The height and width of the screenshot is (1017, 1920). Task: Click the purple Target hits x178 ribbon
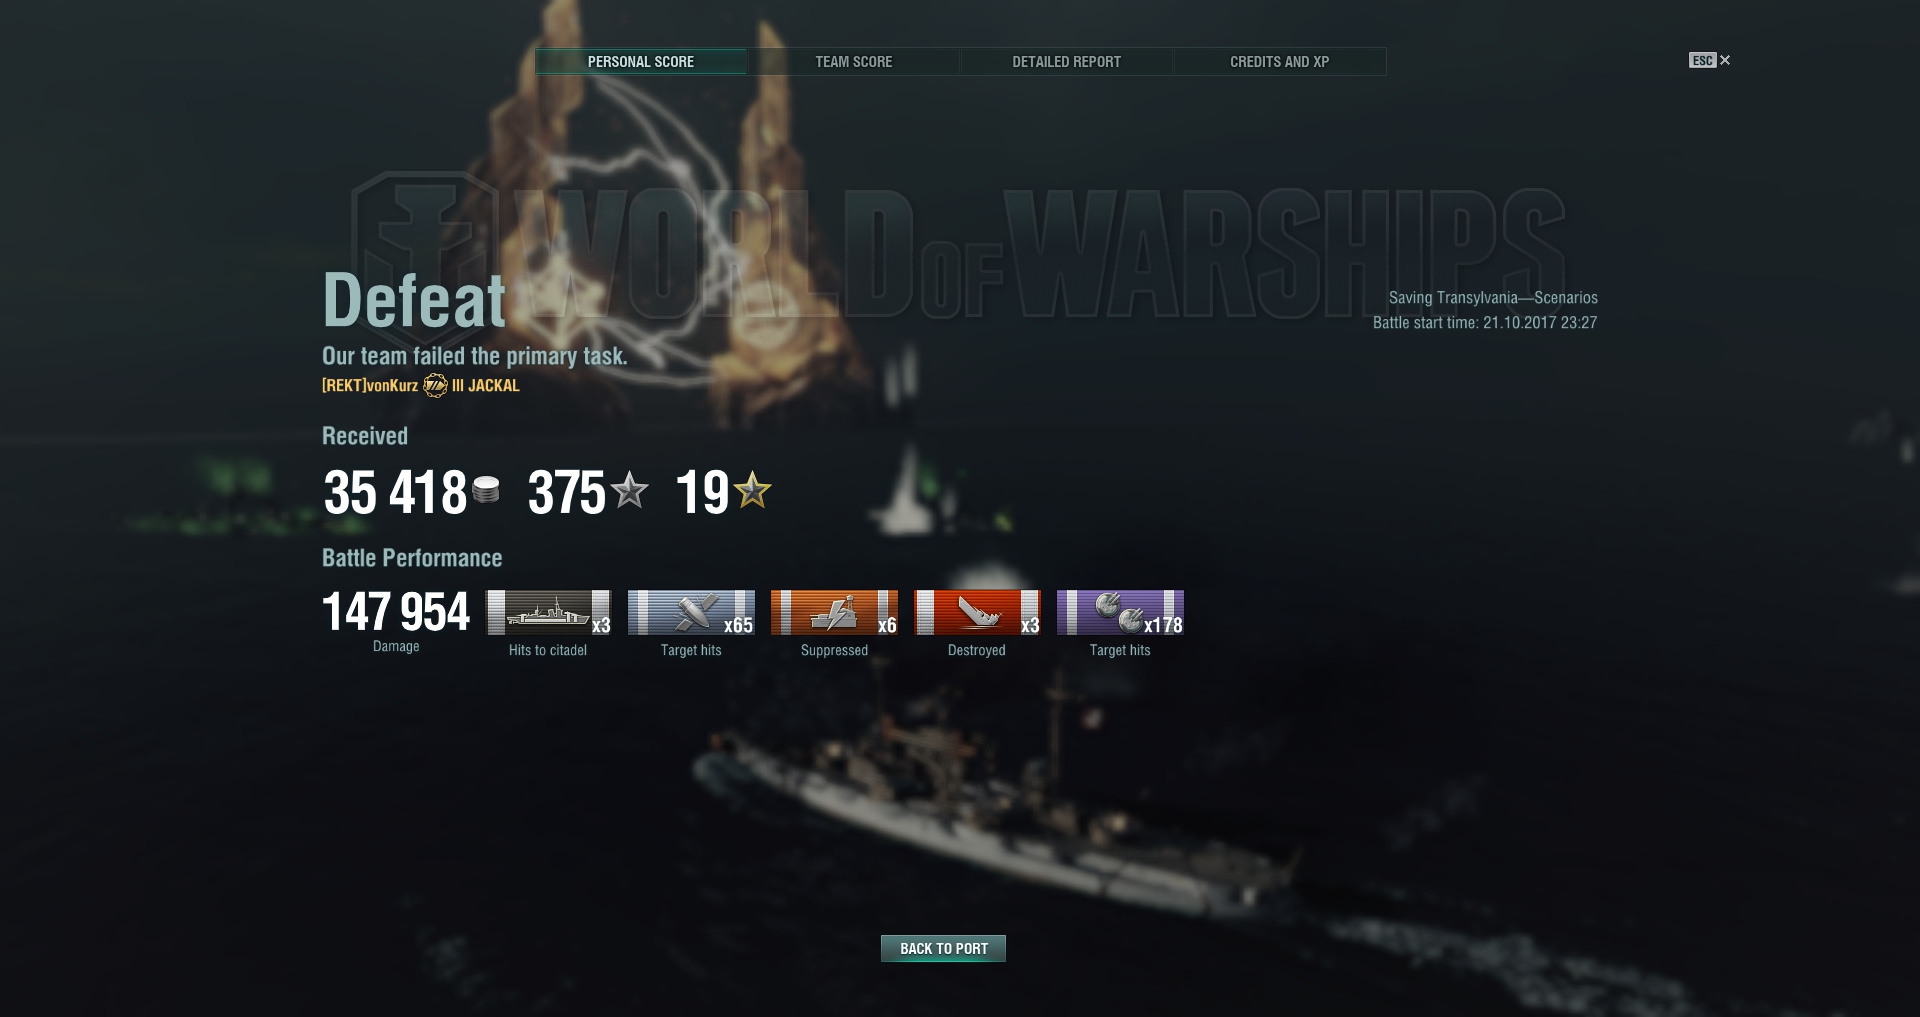[1120, 612]
